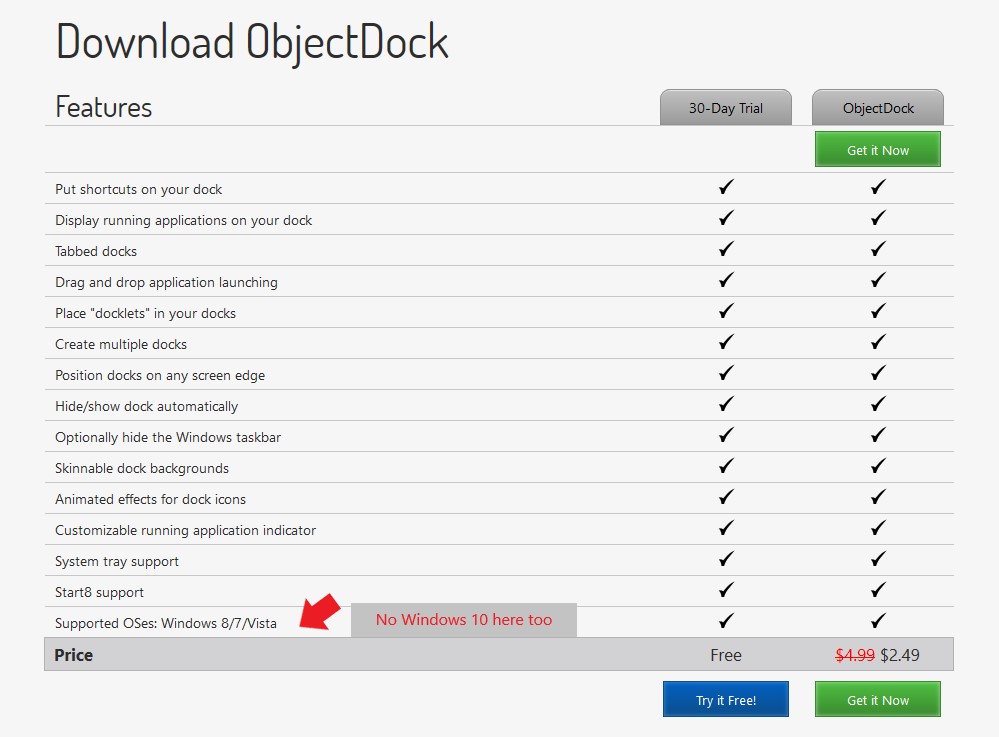This screenshot has width=999, height=737.
Task: Click the Free price in trial column
Action: pos(726,655)
